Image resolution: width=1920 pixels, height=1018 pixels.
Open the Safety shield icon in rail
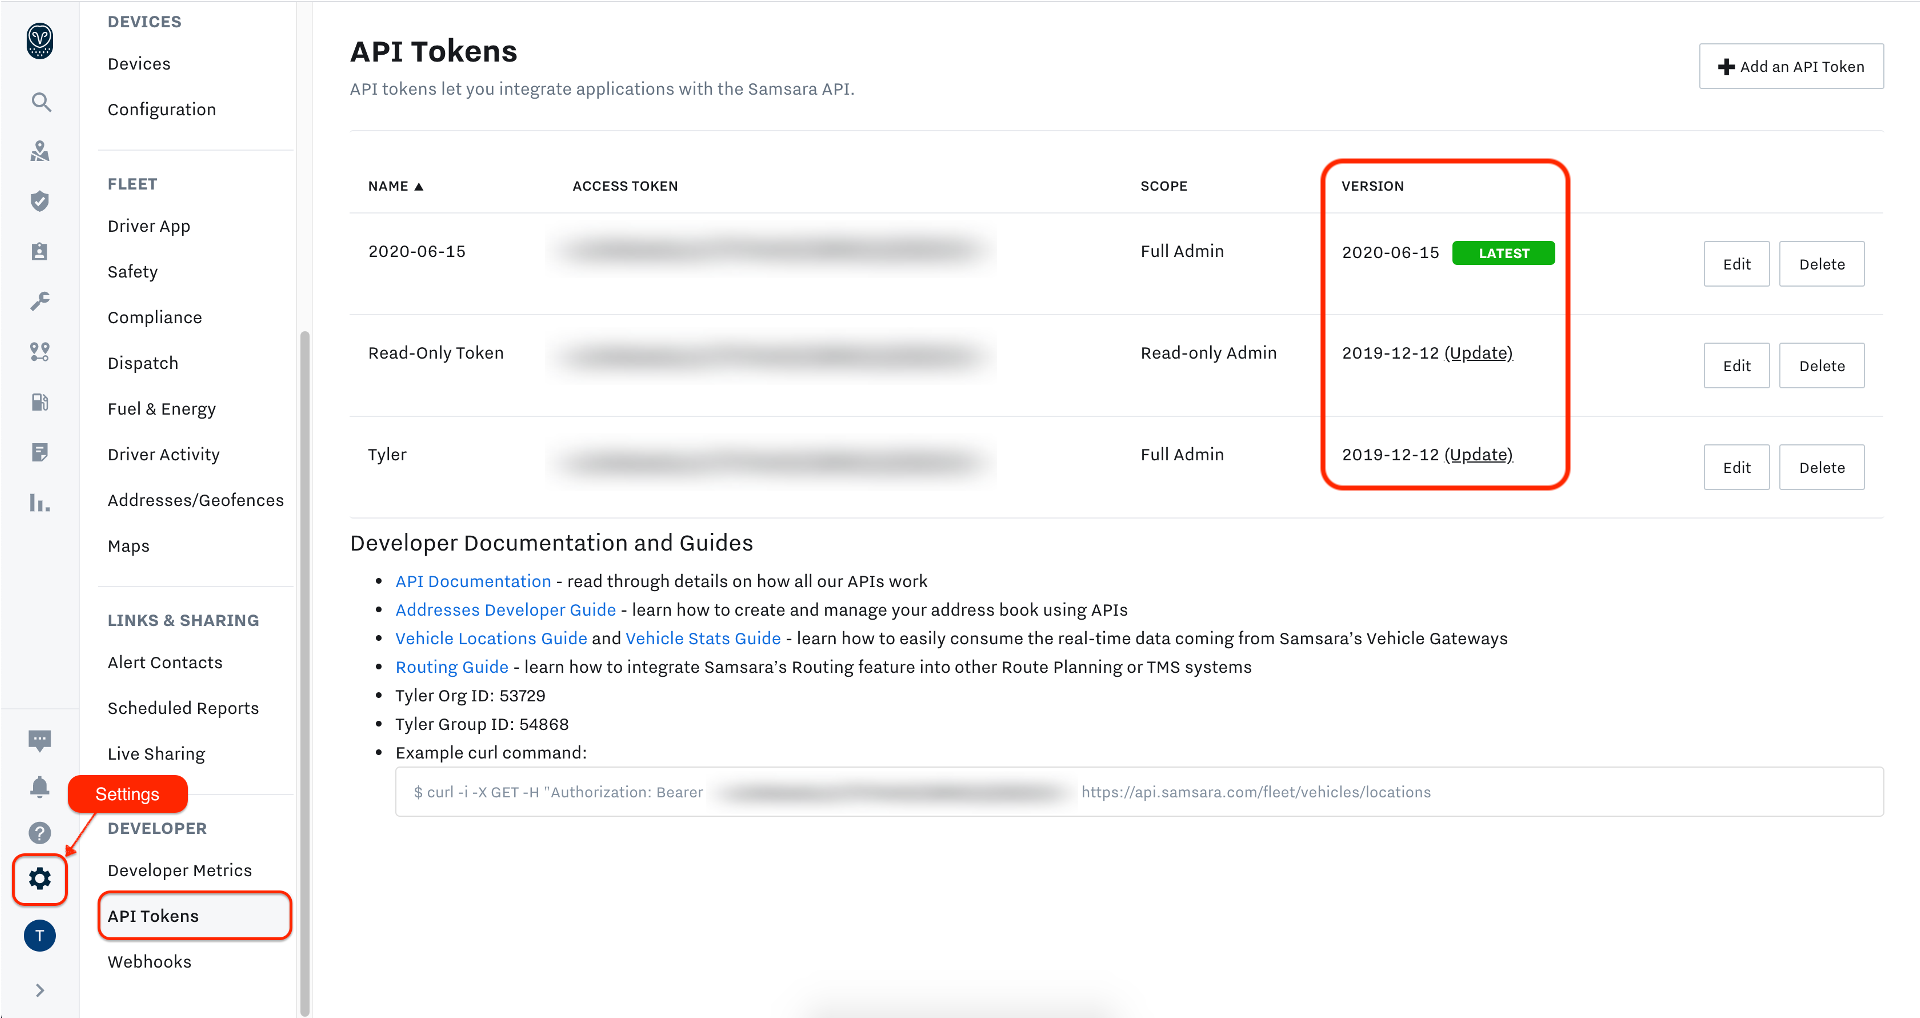point(40,201)
